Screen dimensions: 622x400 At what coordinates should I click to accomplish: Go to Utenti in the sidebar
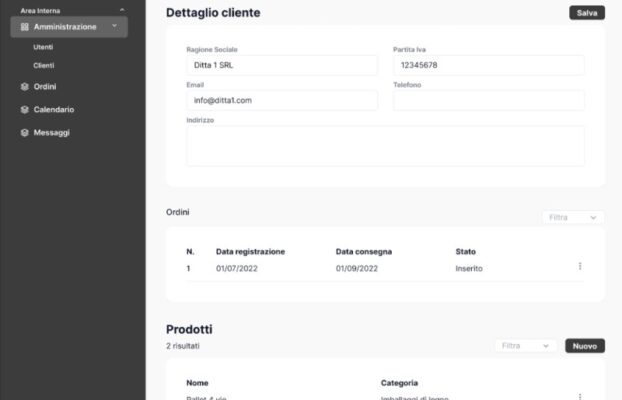click(43, 47)
